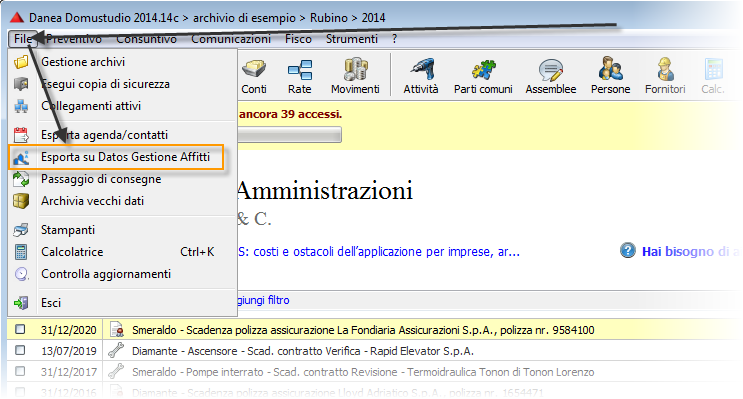The image size is (743, 399).
Task: Open the ? help menu
Action: (x=394, y=39)
